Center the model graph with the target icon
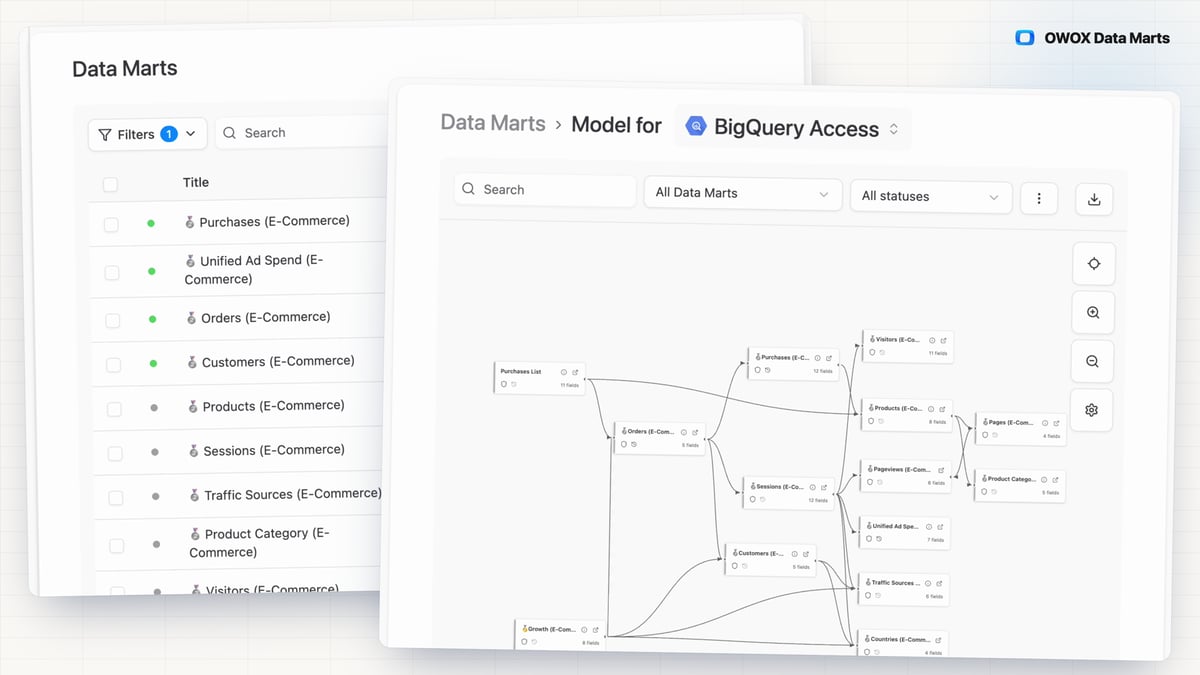Viewport: 1200px width, 675px height. click(x=1093, y=264)
